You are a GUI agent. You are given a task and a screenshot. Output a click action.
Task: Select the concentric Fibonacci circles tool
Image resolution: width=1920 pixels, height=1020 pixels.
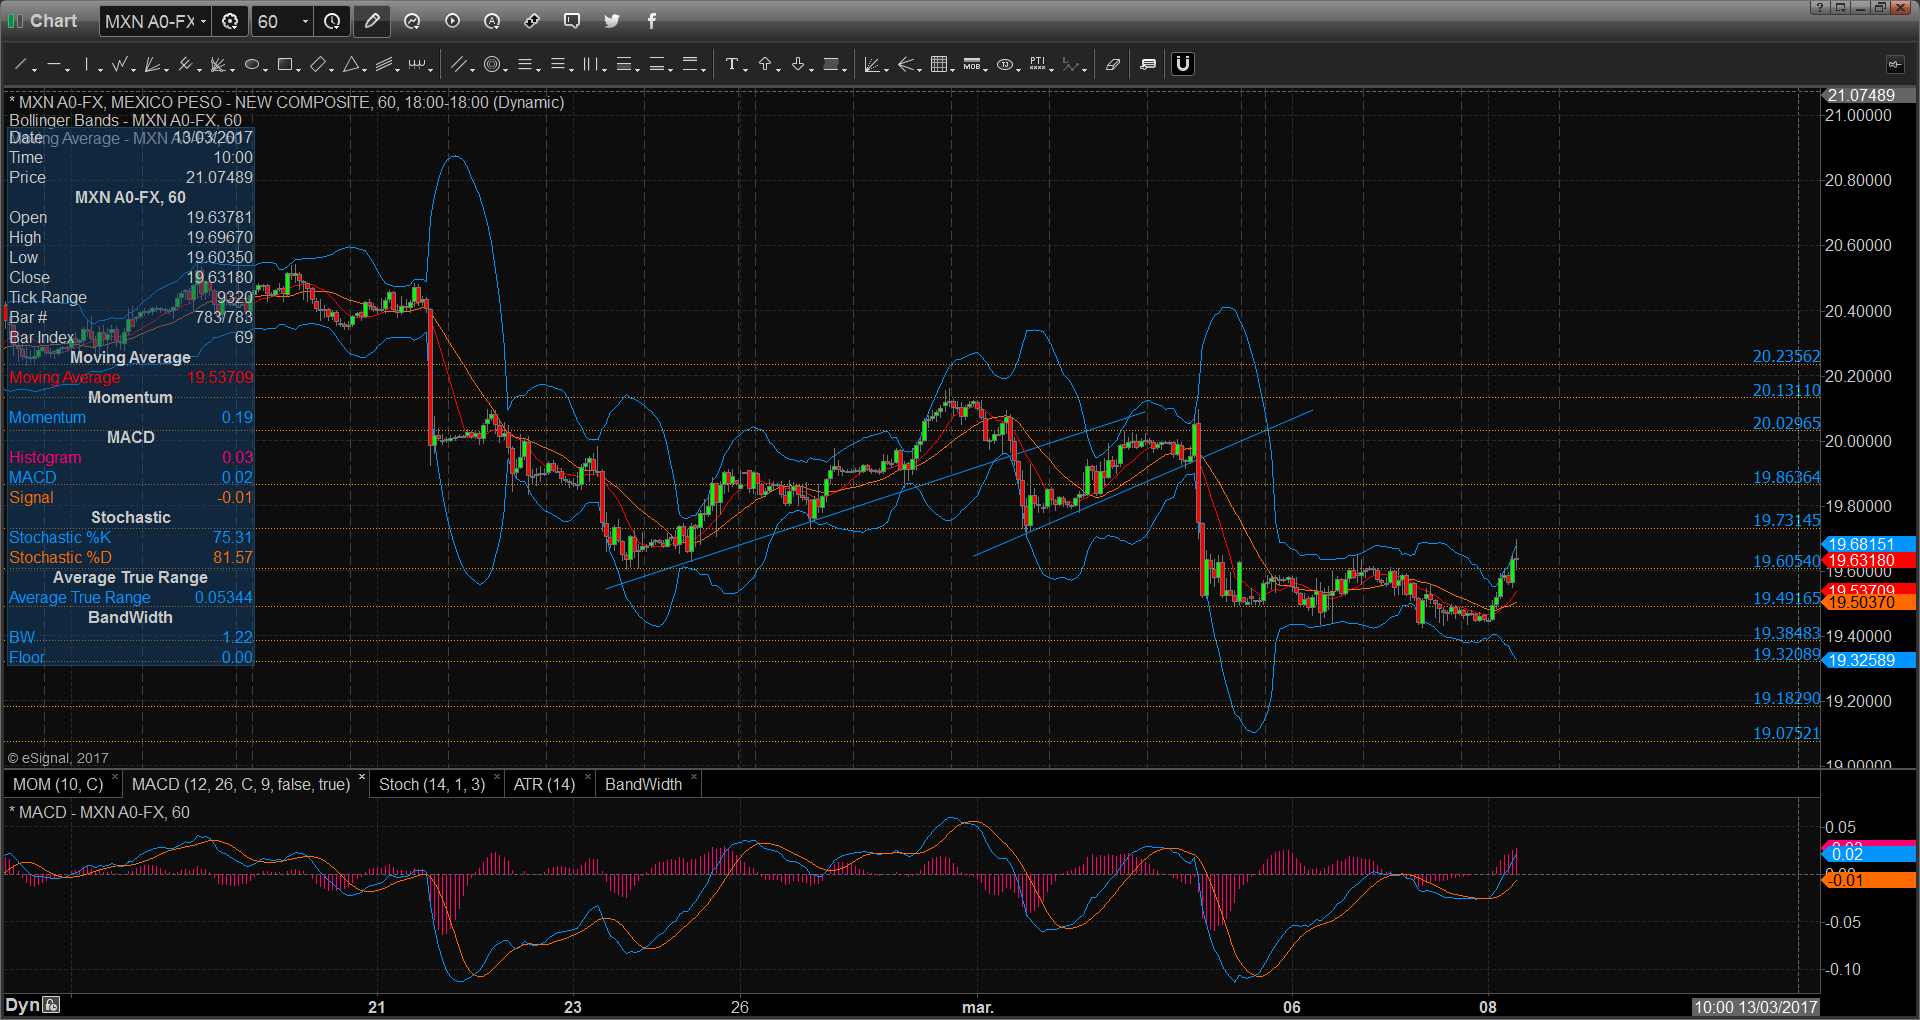tap(491, 64)
